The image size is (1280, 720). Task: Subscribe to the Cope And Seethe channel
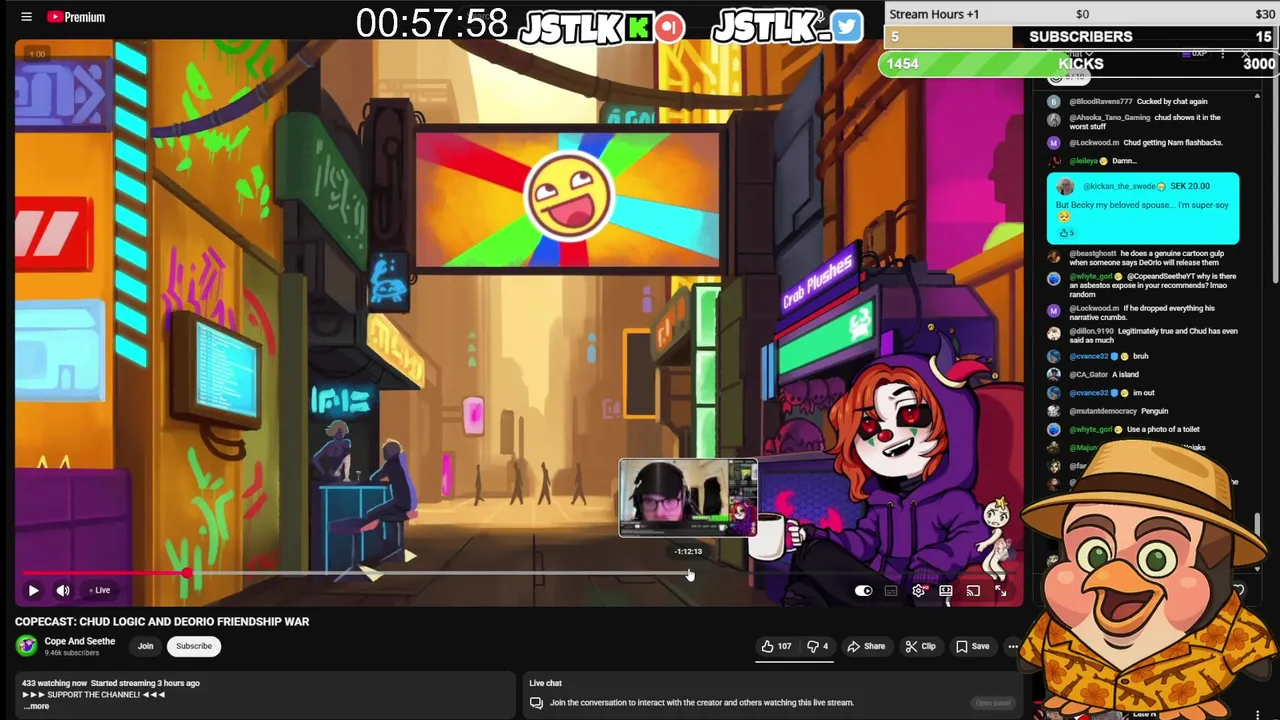click(x=194, y=646)
